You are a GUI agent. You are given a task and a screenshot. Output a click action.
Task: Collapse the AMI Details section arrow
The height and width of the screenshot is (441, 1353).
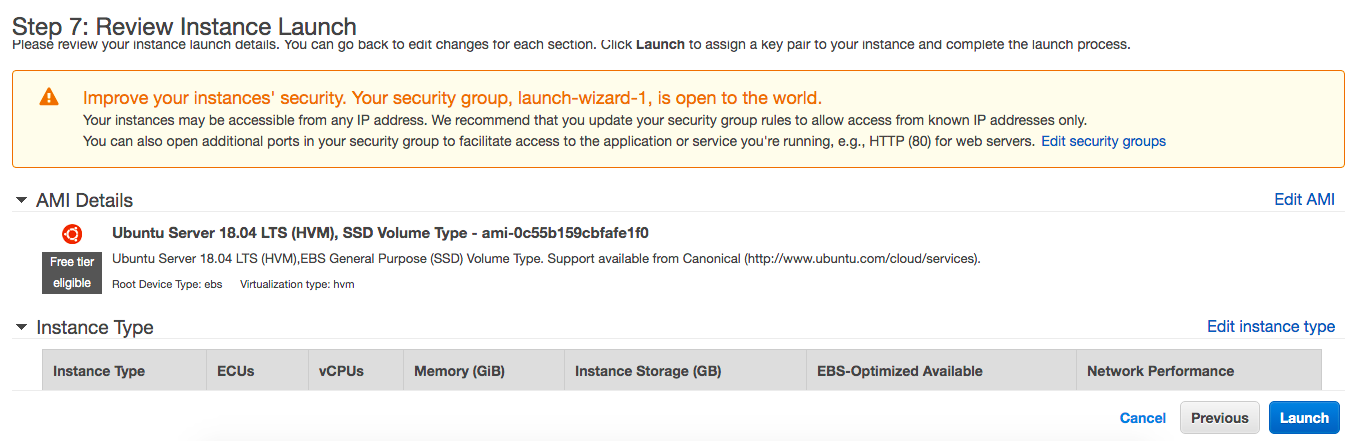tap(21, 200)
